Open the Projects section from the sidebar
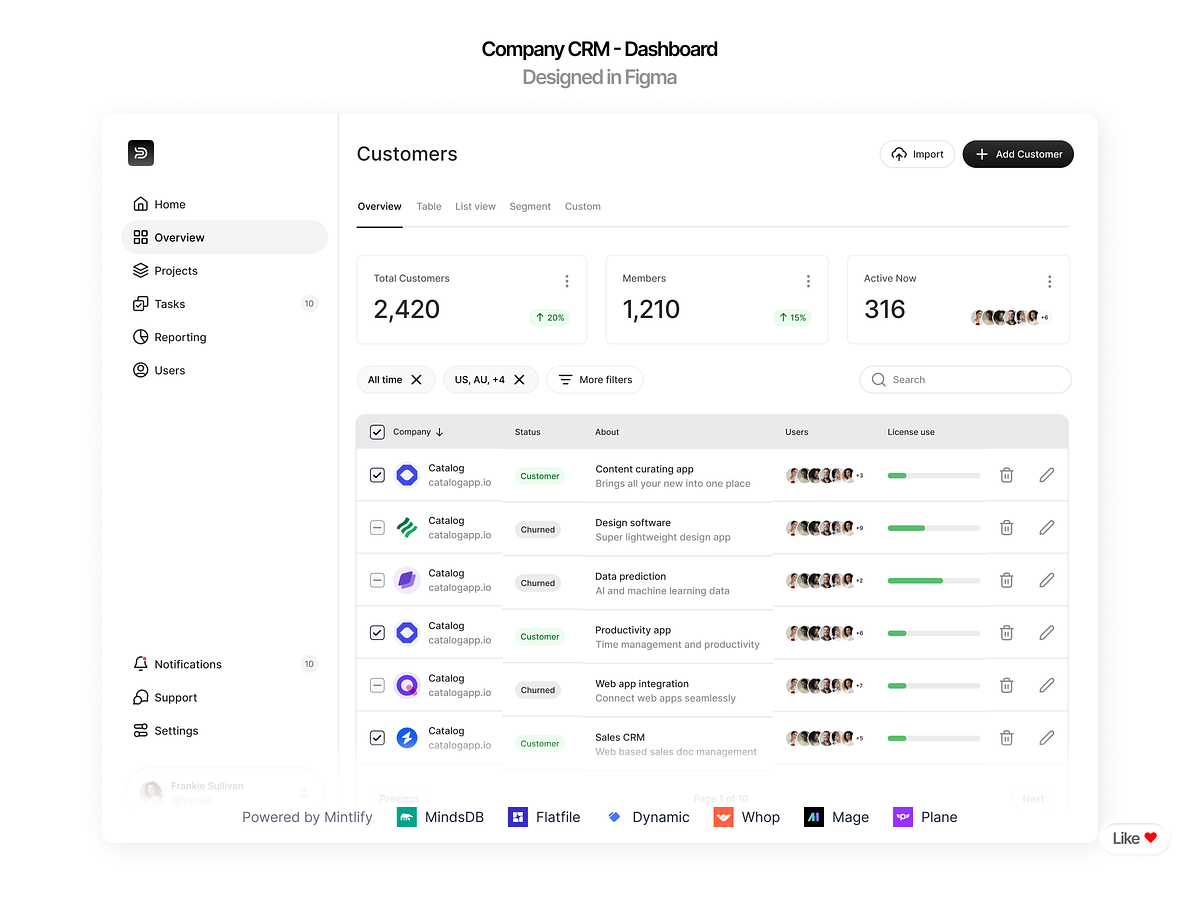The image size is (1200, 900). [x=140, y=270]
